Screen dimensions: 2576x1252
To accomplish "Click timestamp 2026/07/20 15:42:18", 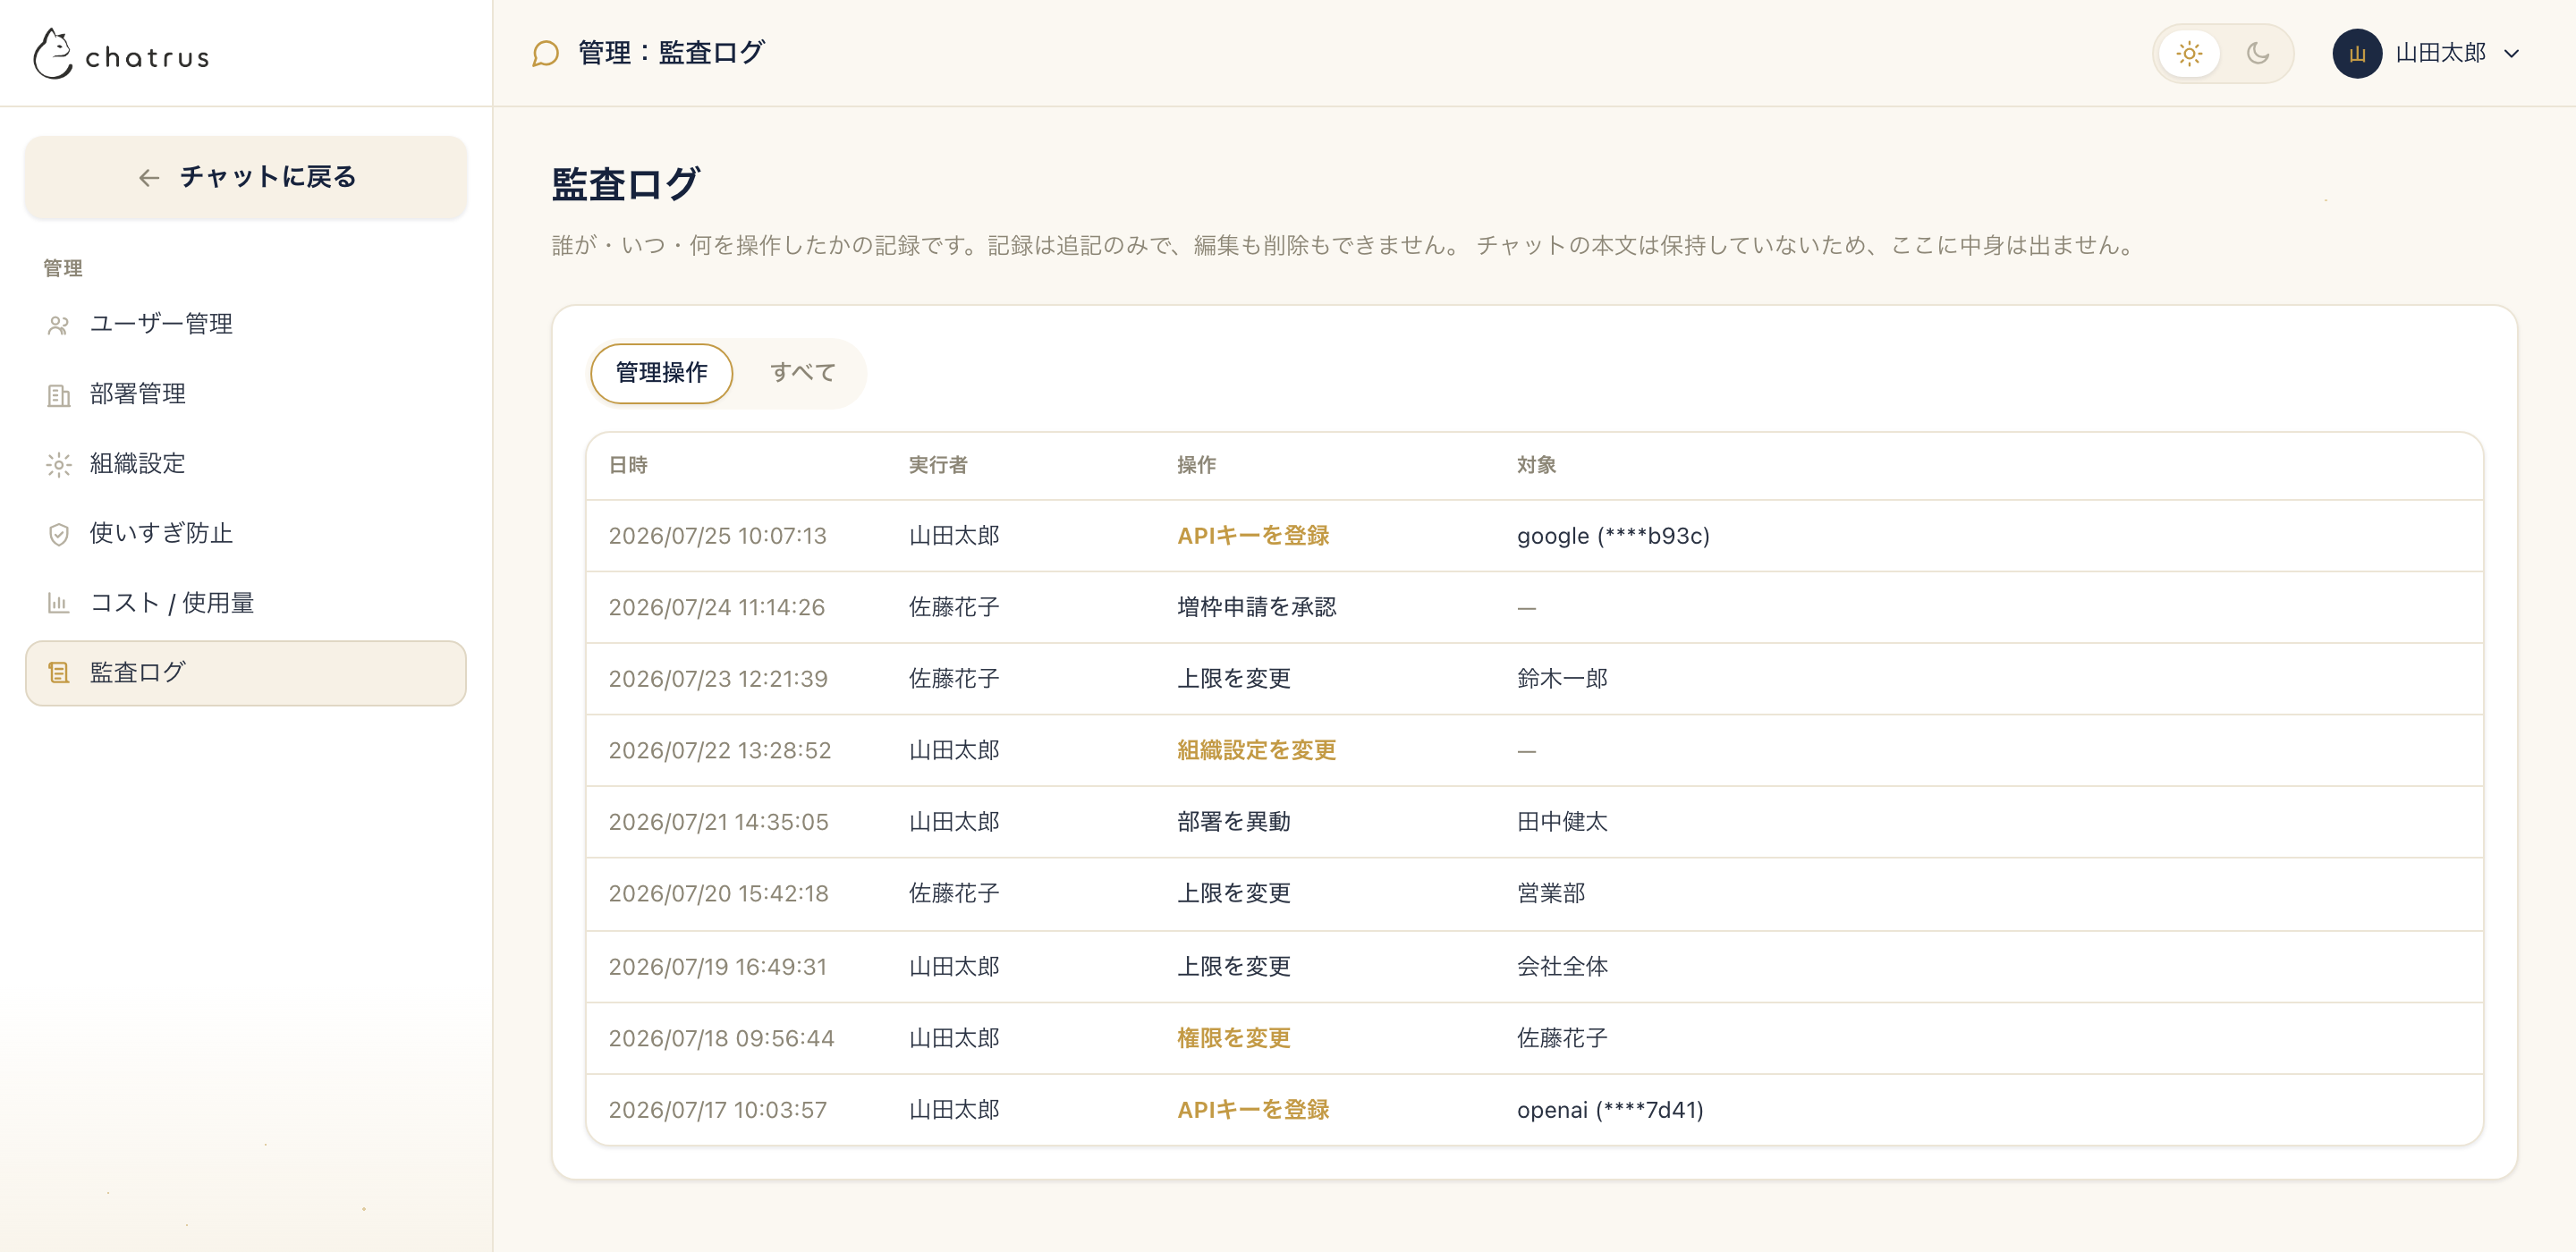I will pos(719,894).
